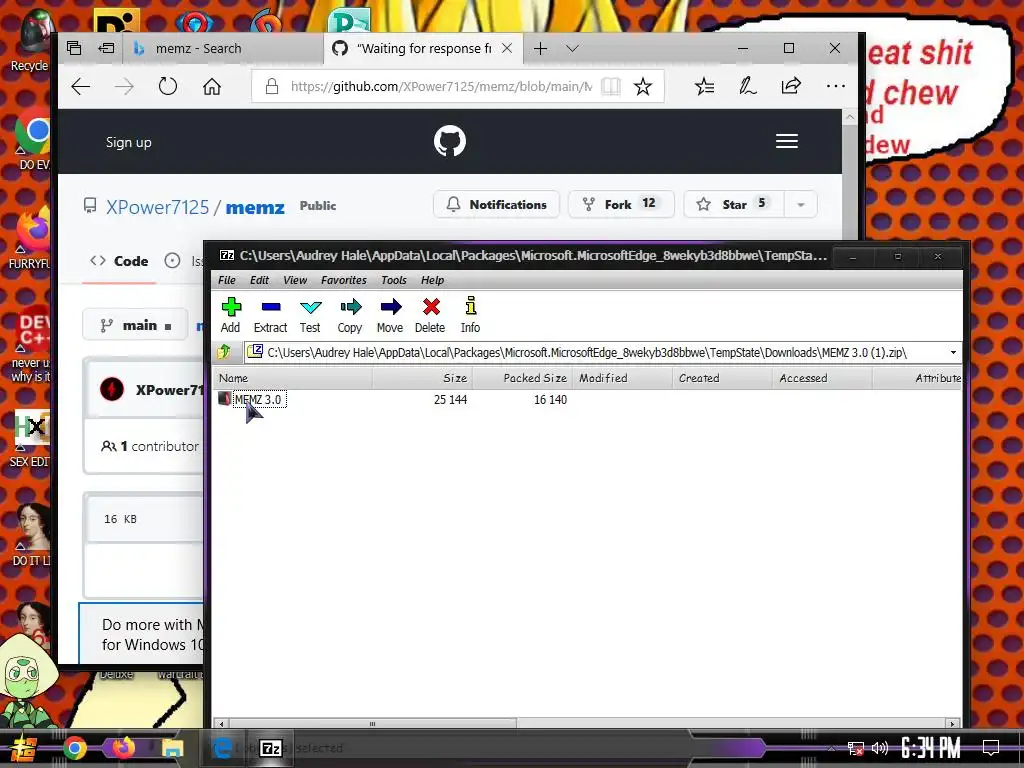Viewport: 1024px width, 768px height.
Task: Click the network icon in system tray
Action: point(856,748)
